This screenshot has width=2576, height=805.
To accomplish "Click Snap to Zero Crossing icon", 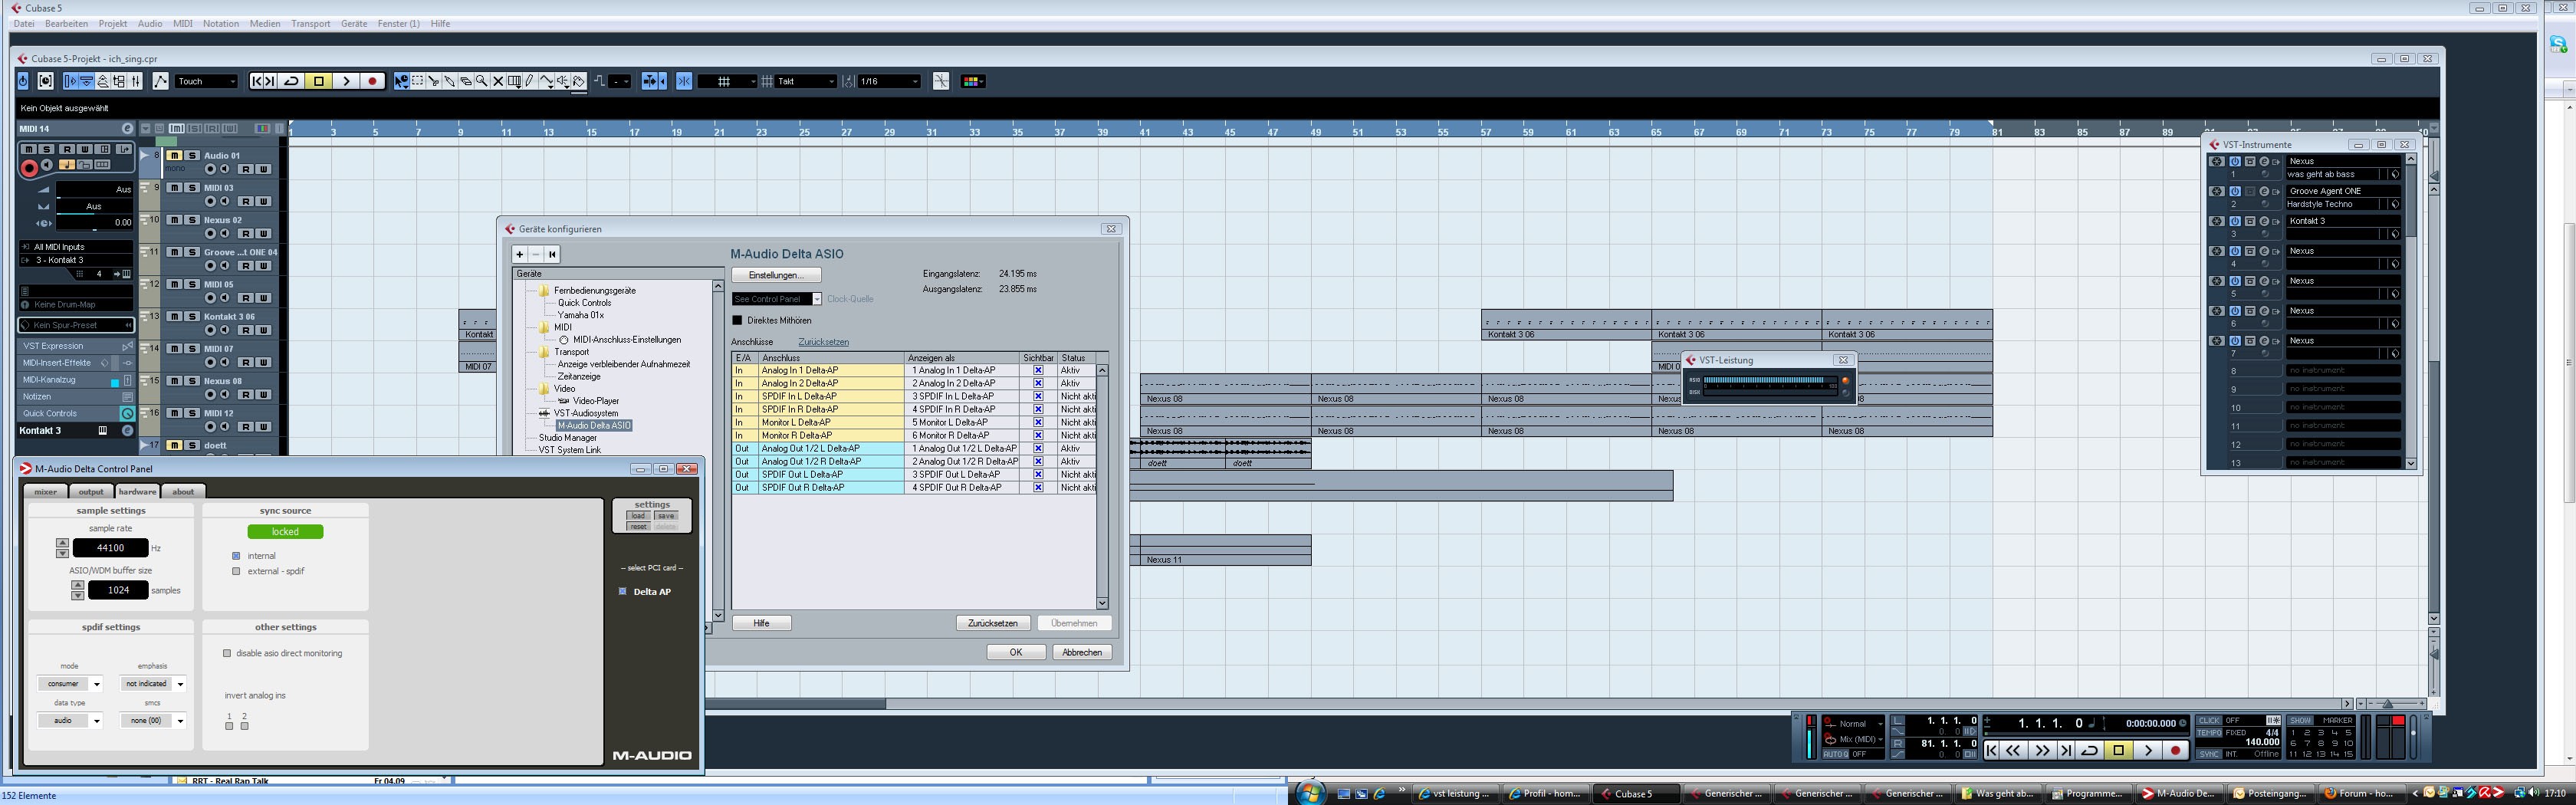I will [x=941, y=81].
